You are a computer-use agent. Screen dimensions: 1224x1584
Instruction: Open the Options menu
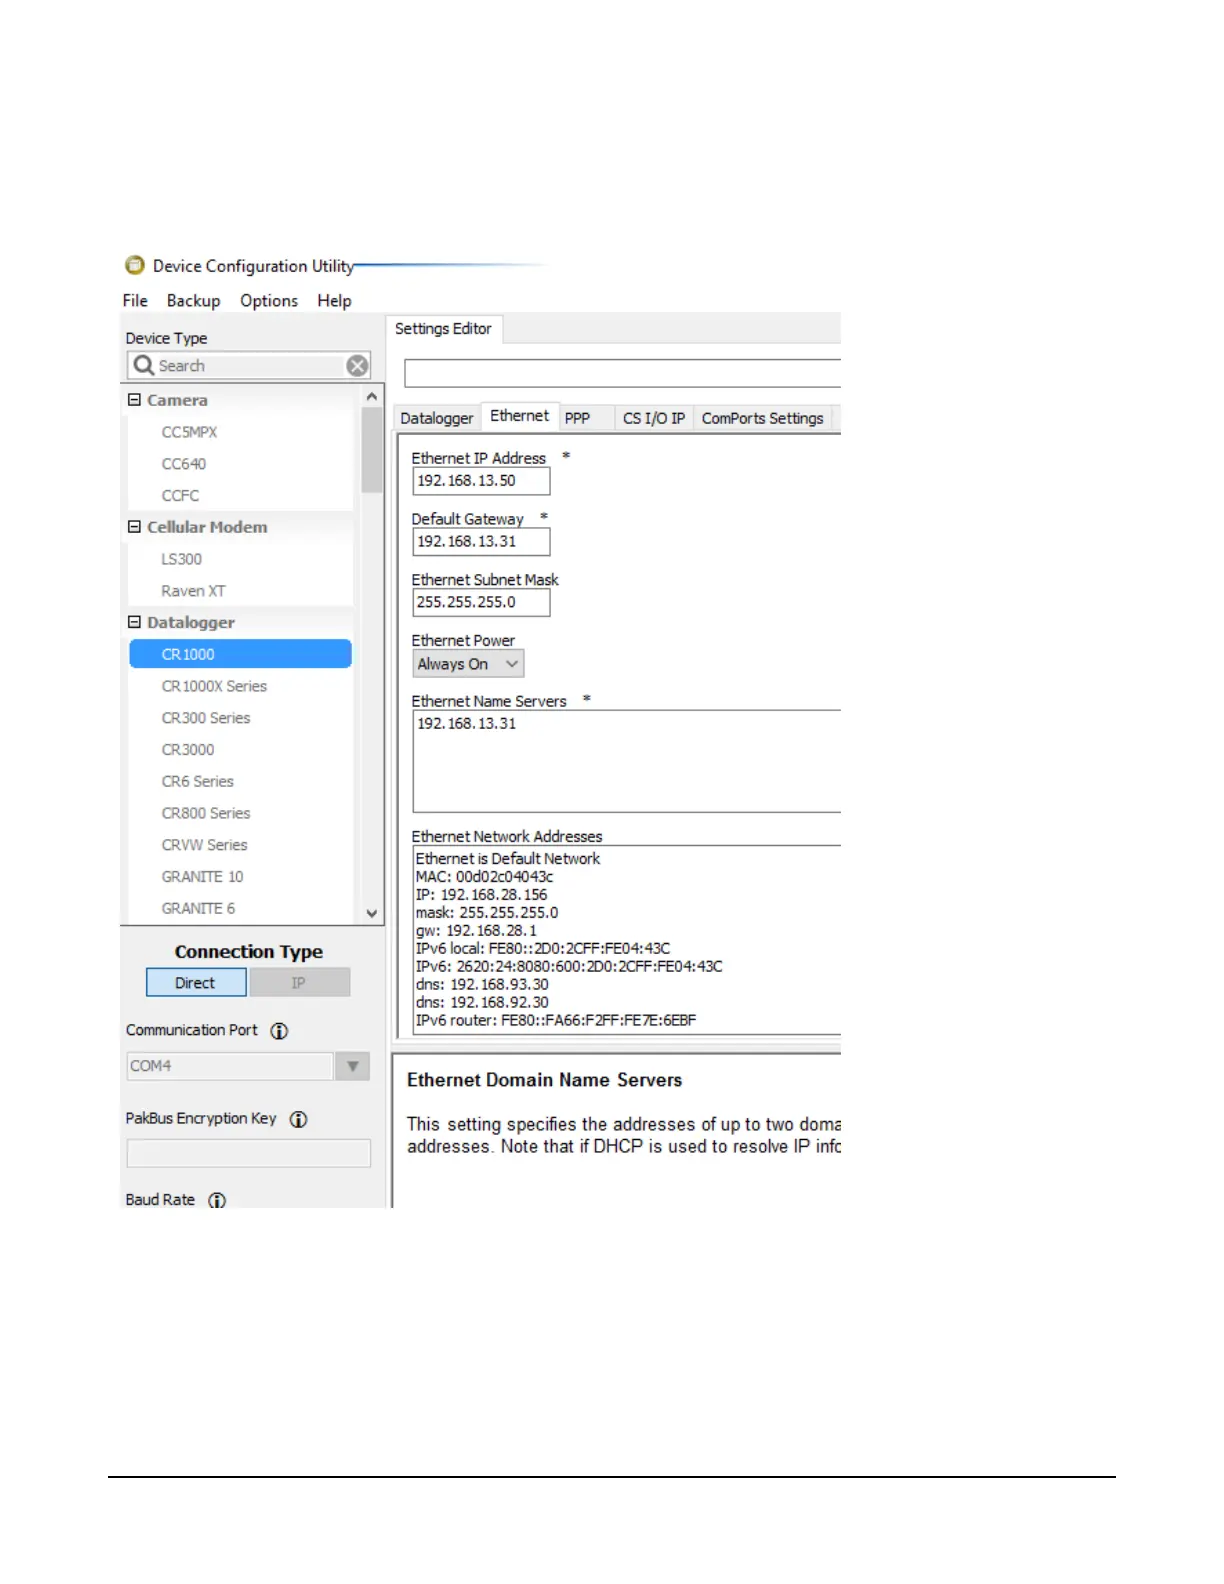tap(269, 301)
